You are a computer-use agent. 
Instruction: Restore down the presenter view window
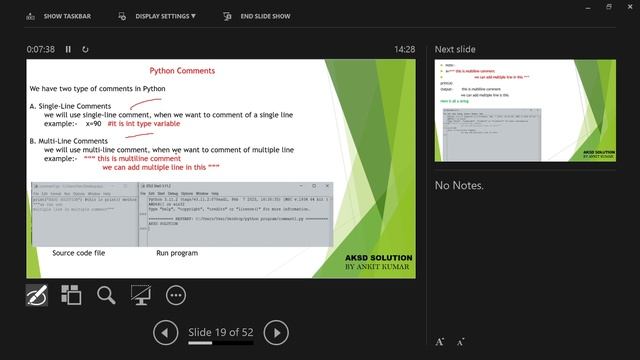pos(609,7)
